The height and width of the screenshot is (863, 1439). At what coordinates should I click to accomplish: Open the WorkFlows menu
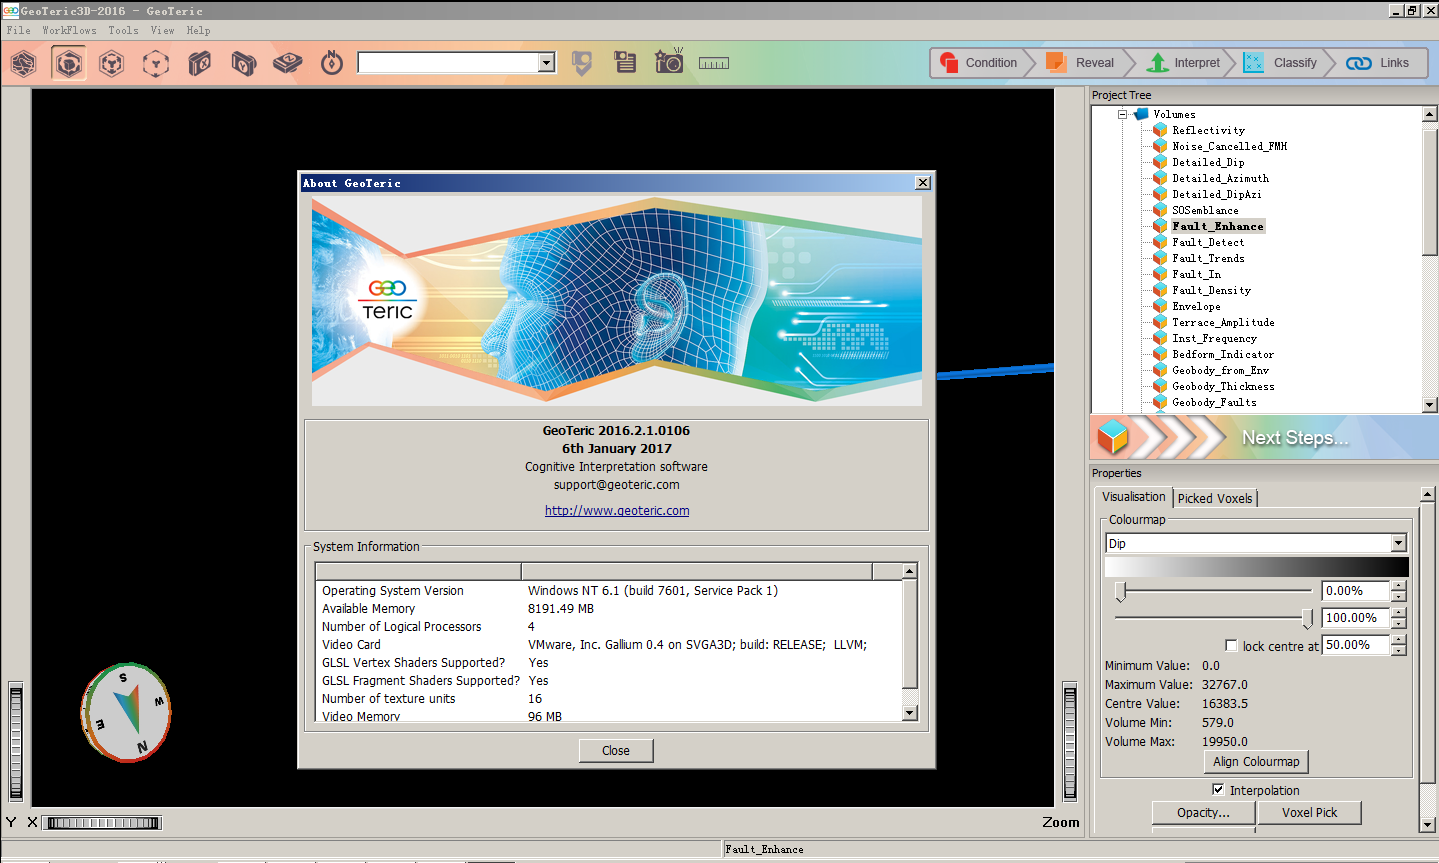[x=69, y=31]
